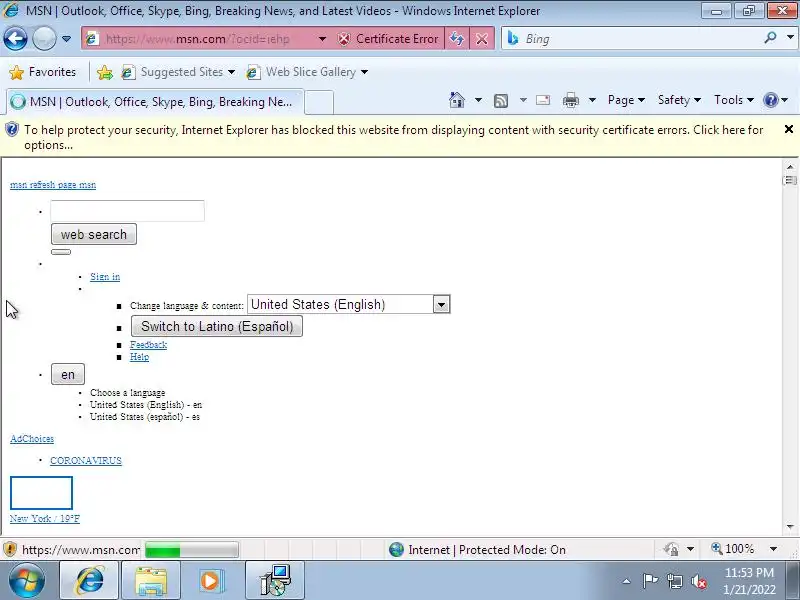Expand the zoom level dropdown arrow
Screen dimensions: 800x600
773,549
